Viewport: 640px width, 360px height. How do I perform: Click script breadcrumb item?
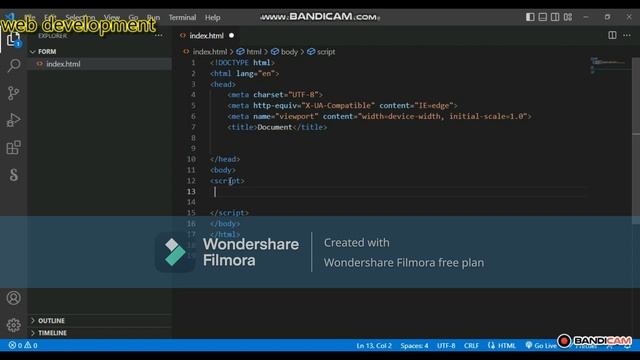326,52
